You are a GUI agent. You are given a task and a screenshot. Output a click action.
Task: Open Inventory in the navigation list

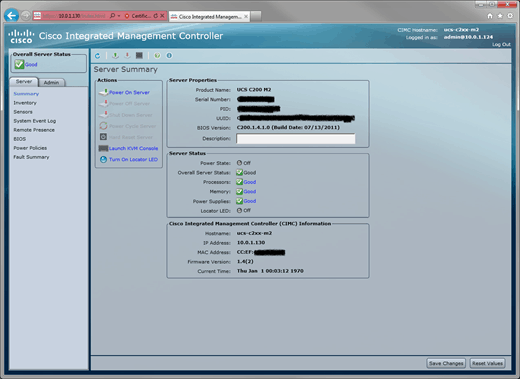[x=25, y=103]
